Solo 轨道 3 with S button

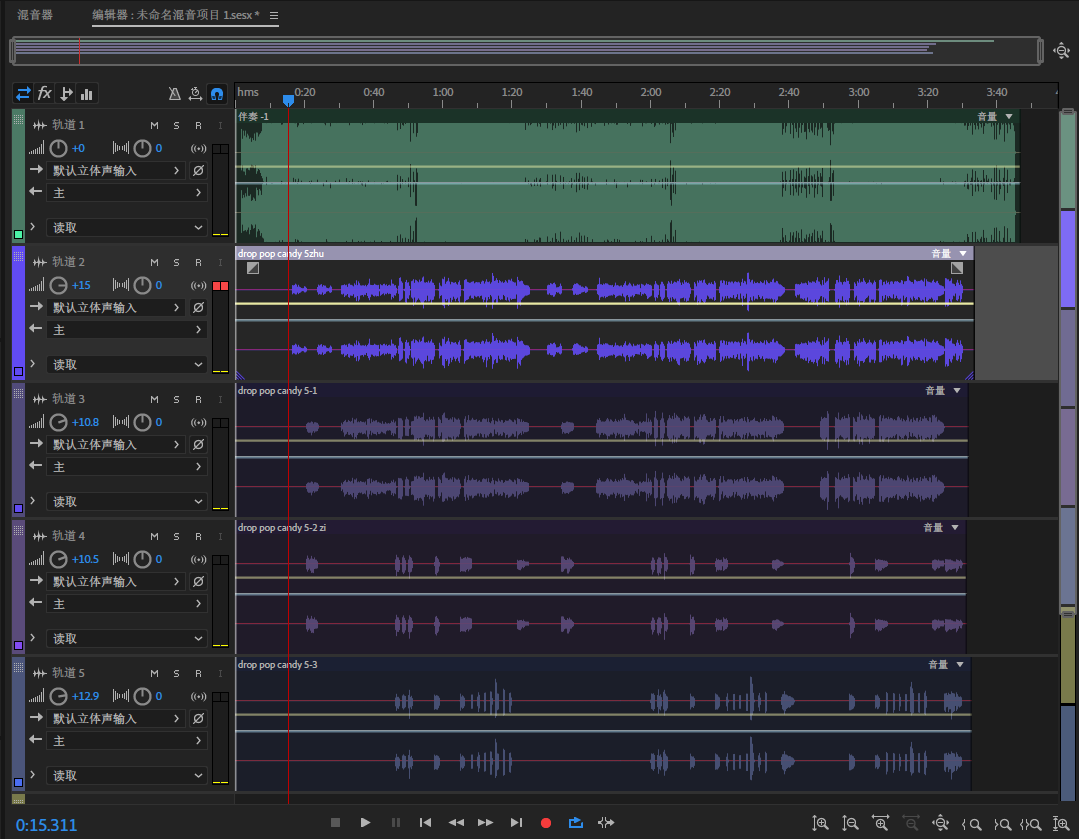click(176, 399)
